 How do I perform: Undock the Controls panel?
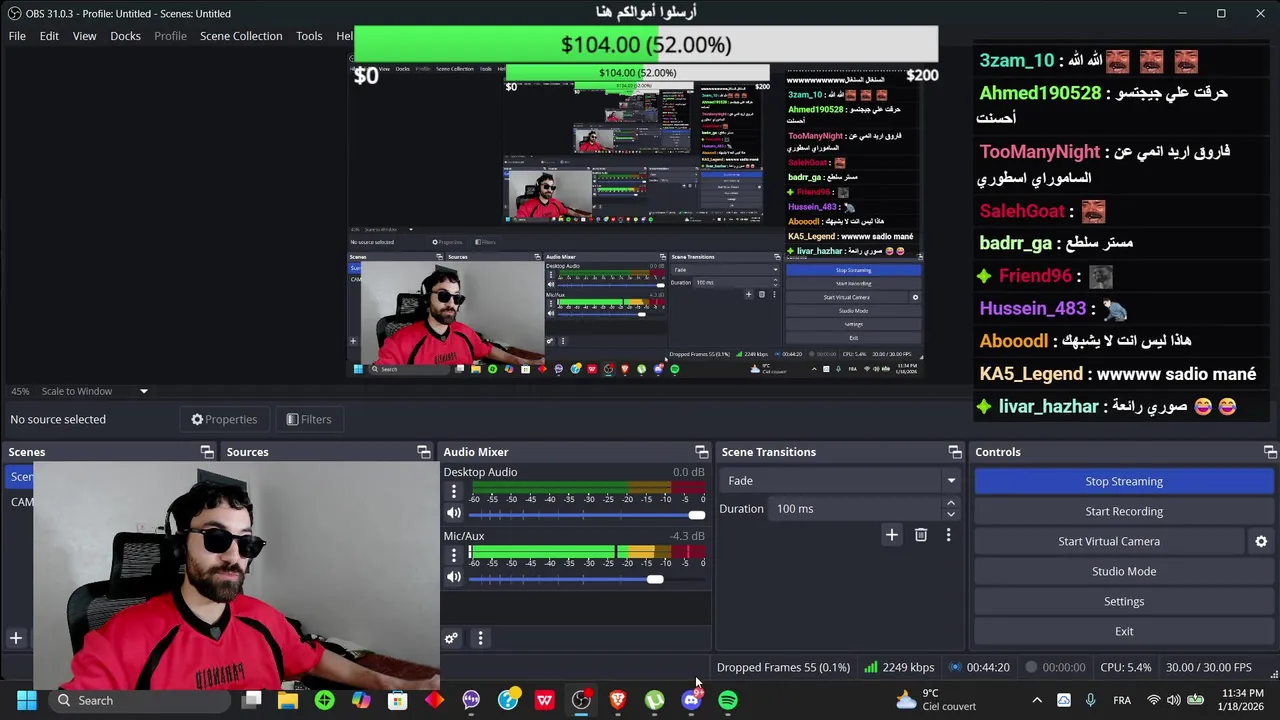(1269, 452)
